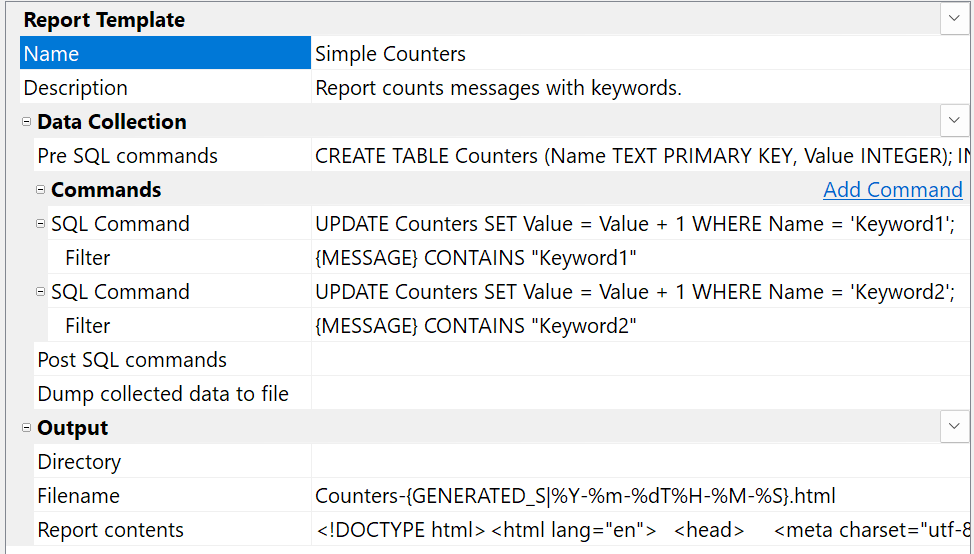The image size is (974, 554).
Task: Collapse the Keyword2 SQL Command node
Action: 40,292
